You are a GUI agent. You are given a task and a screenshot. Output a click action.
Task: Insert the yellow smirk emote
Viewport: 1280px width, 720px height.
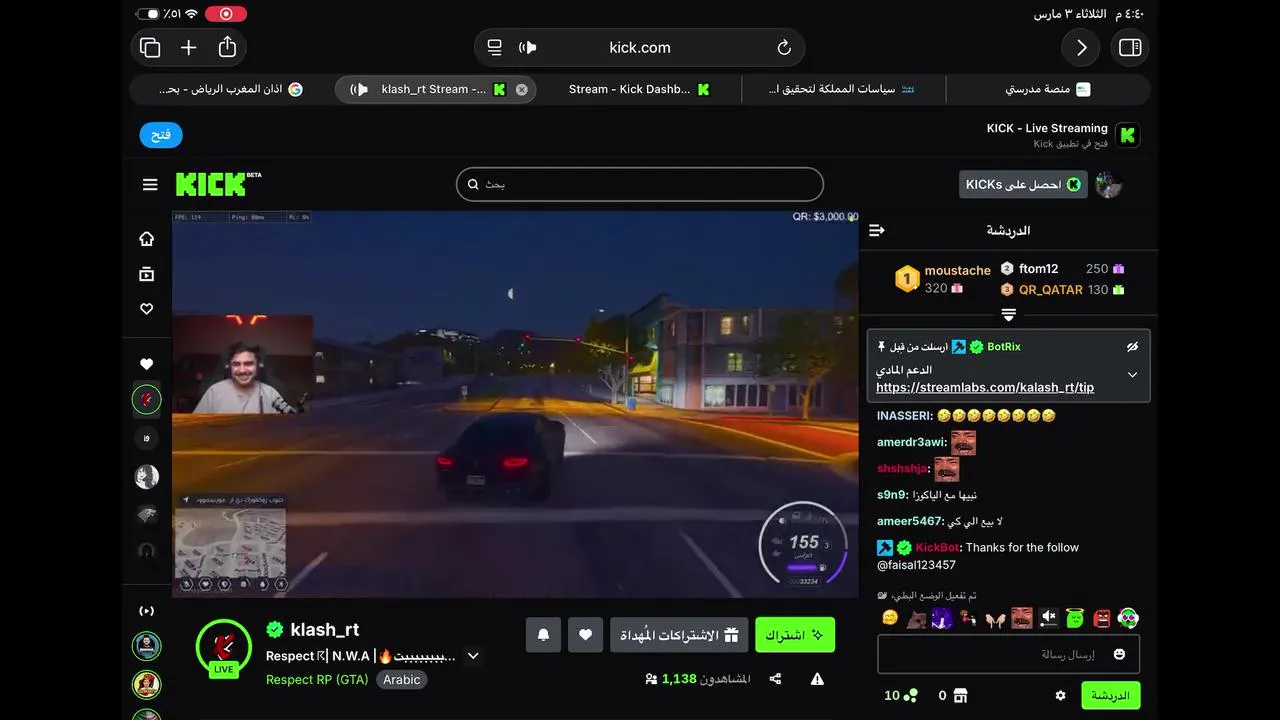coord(890,618)
